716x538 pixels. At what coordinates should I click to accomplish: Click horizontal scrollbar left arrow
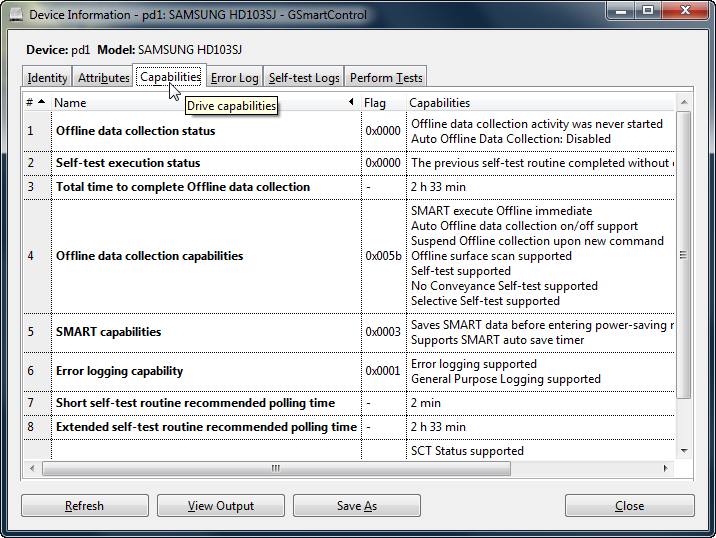coord(32,468)
